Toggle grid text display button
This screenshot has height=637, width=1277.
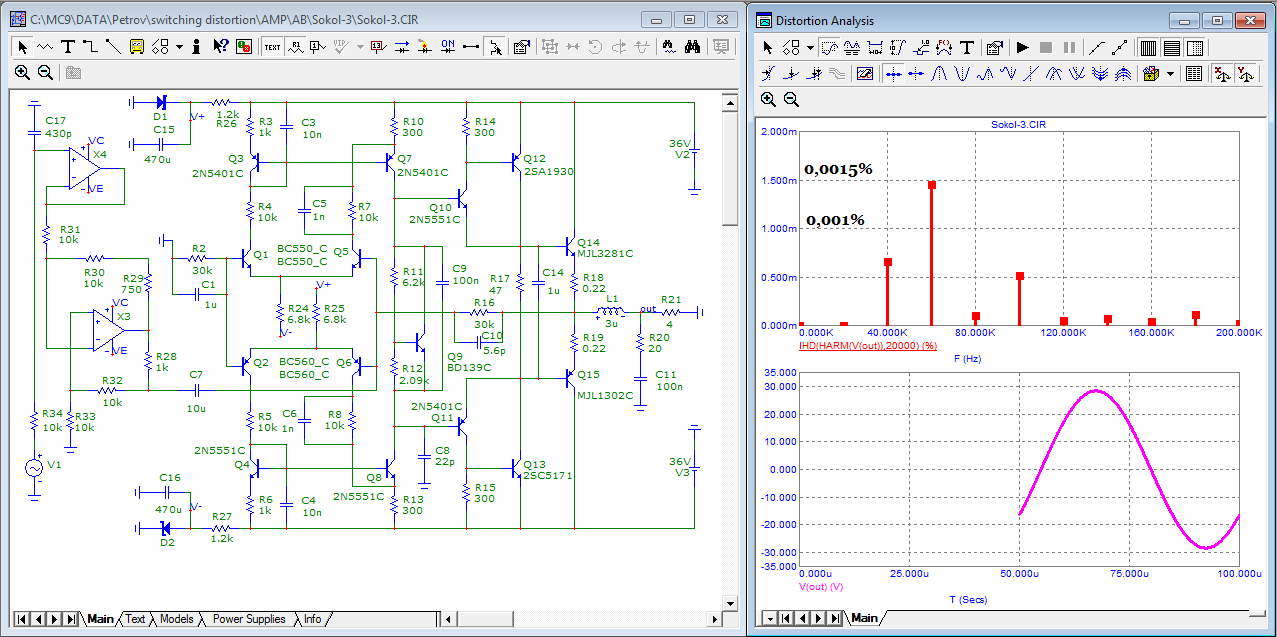(272, 46)
